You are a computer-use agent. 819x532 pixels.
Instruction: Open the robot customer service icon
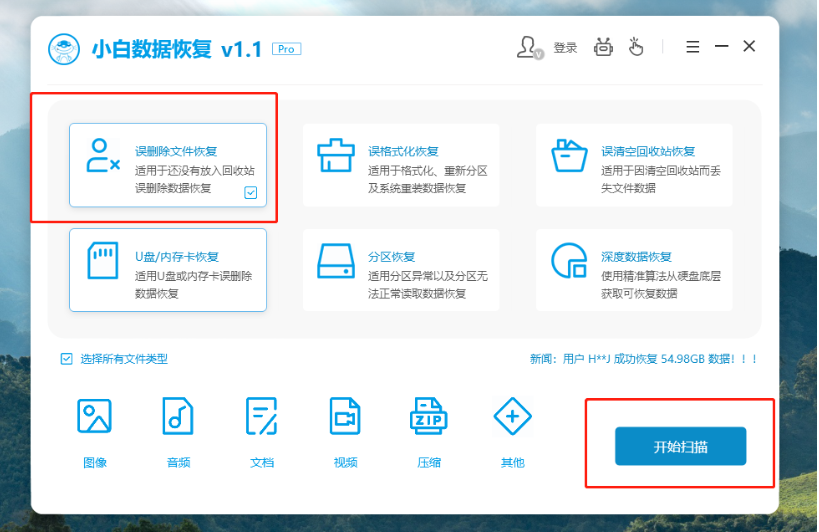[x=603, y=47]
